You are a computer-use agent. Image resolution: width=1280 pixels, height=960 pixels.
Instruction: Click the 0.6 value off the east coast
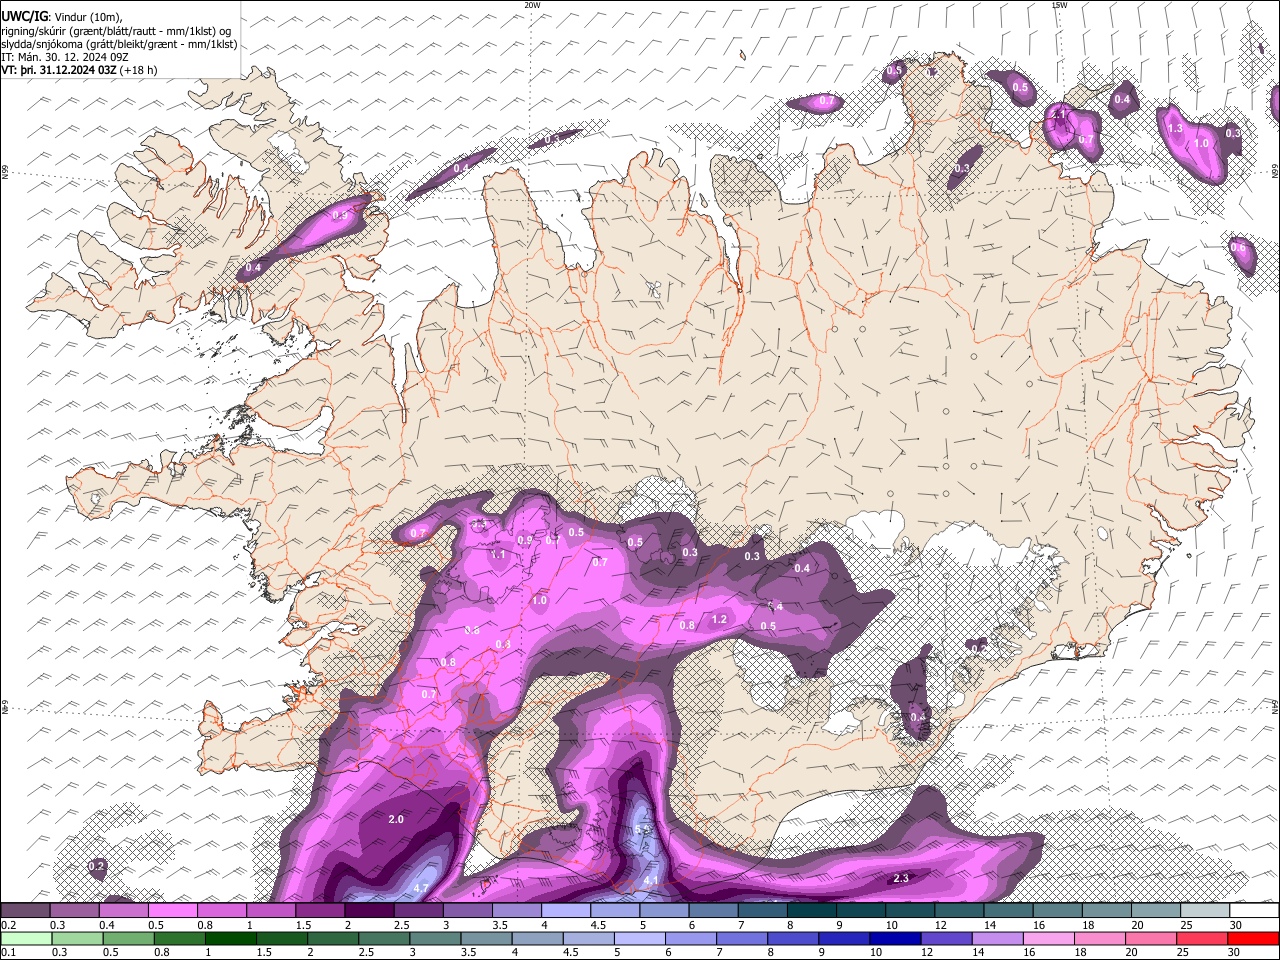[1238, 247]
